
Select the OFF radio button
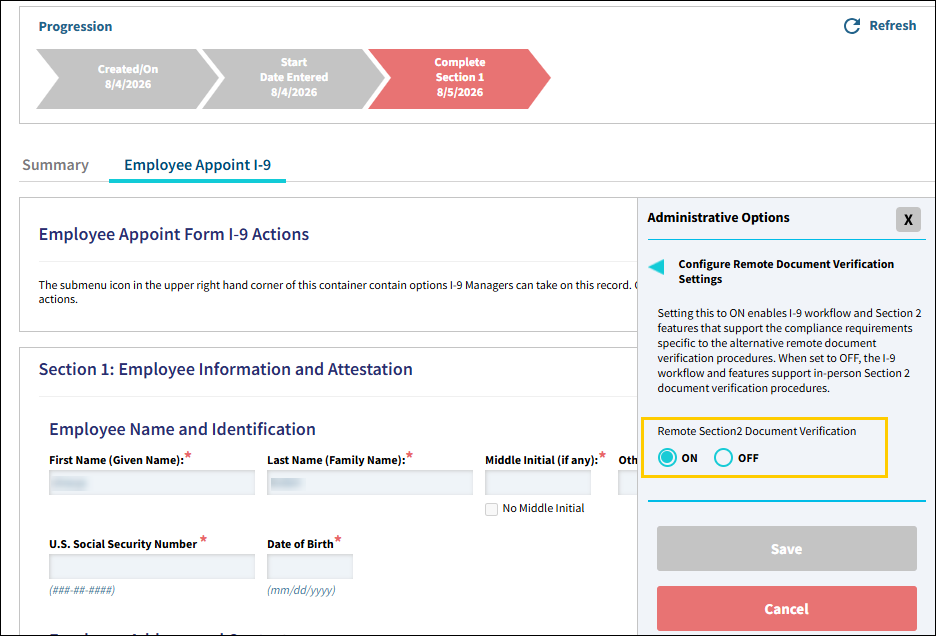tap(723, 458)
